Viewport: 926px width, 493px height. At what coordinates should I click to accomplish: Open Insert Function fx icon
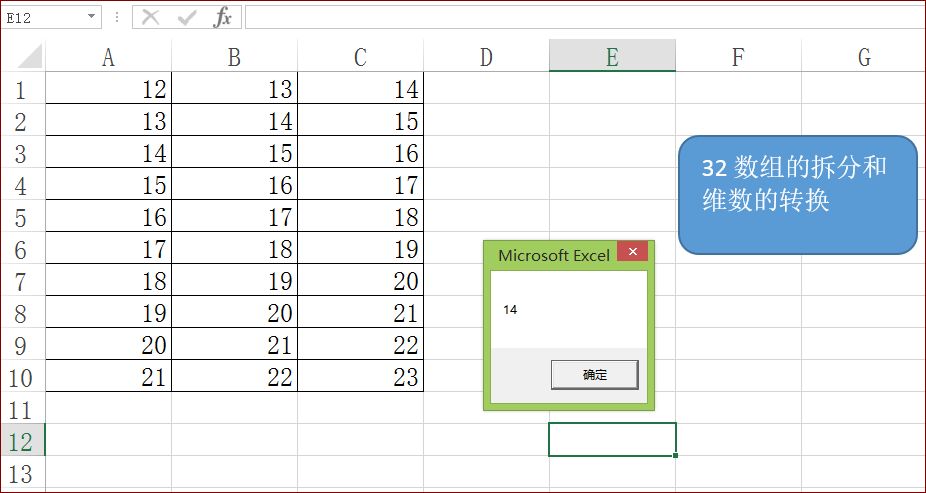(222, 18)
